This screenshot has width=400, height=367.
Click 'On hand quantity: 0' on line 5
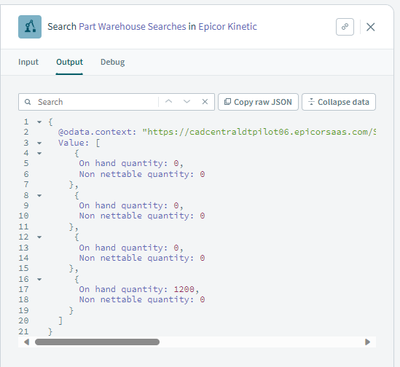click(x=131, y=163)
